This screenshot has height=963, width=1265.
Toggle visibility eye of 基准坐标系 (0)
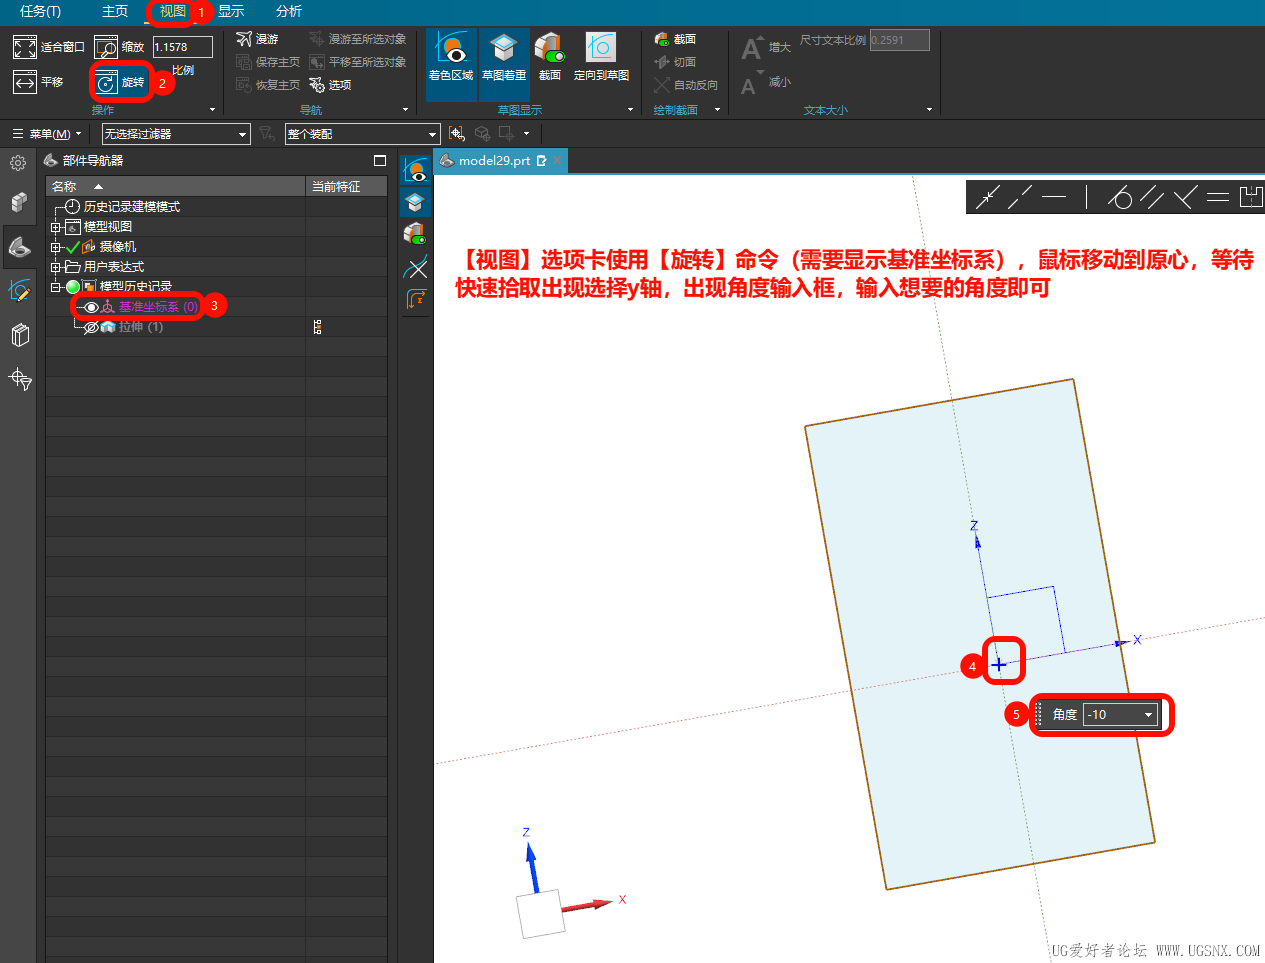pos(91,307)
